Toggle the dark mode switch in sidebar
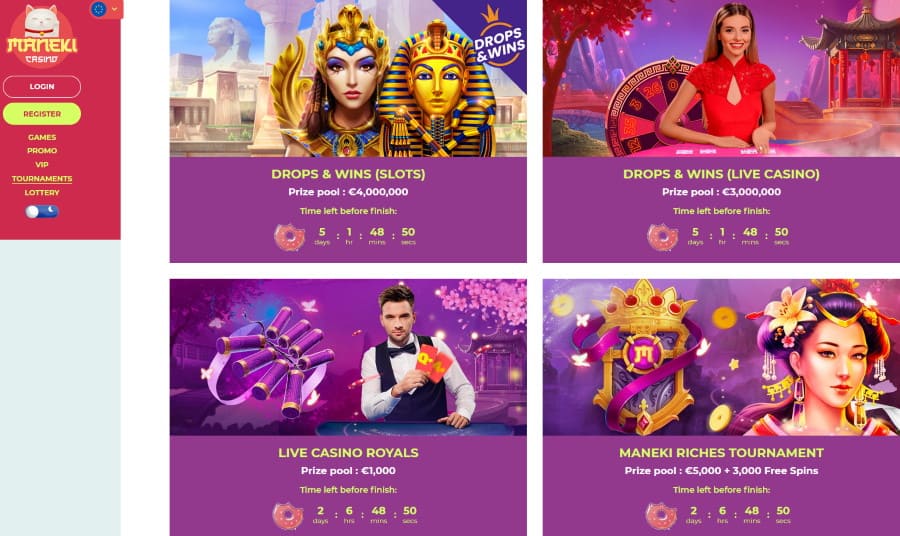 coord(41,211)
